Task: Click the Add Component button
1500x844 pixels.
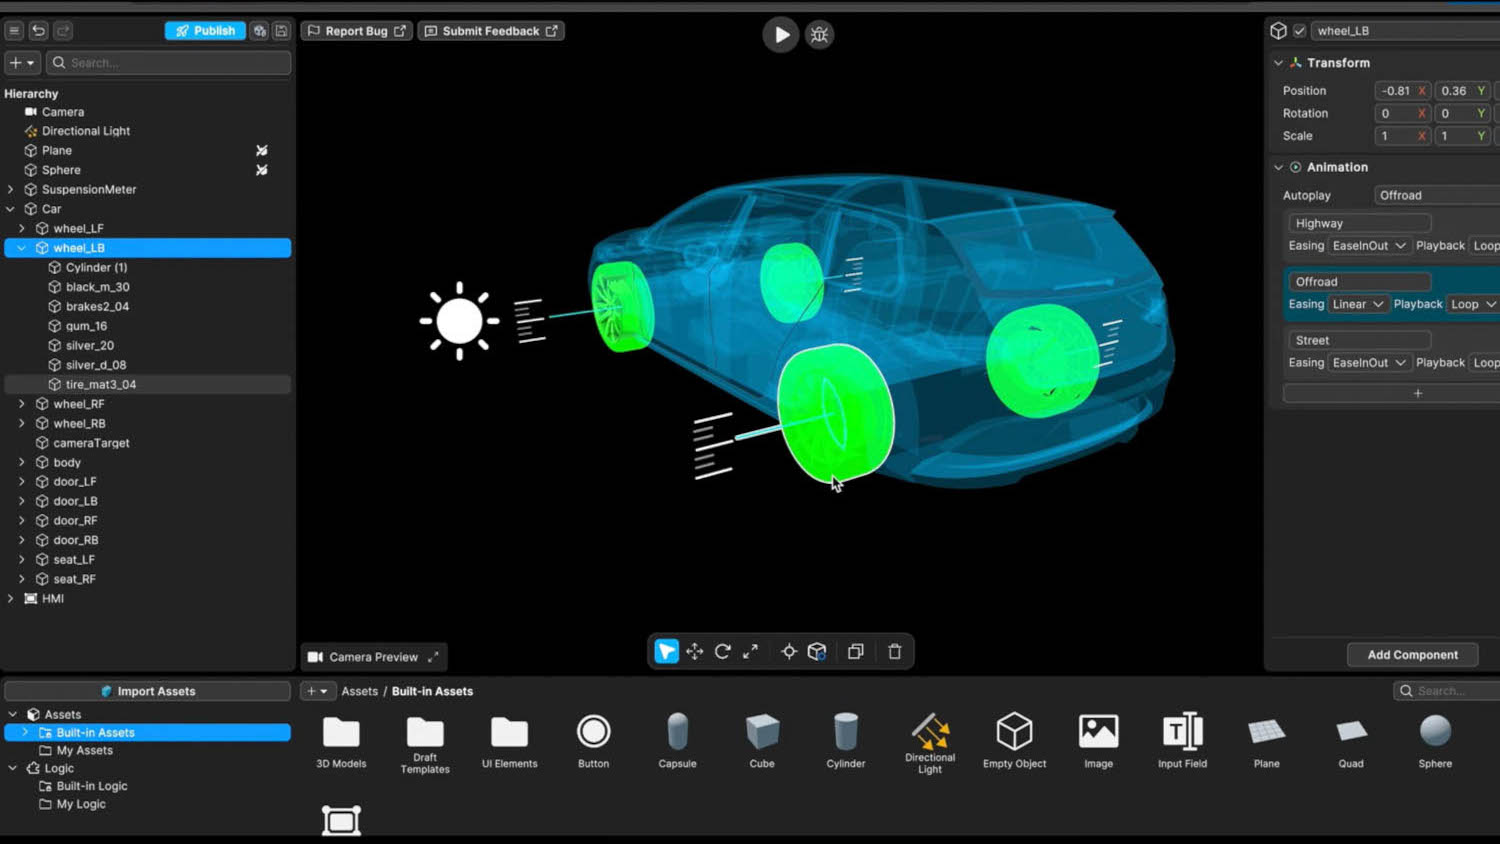Action: pyautogui.click(x=1412, y=655)
